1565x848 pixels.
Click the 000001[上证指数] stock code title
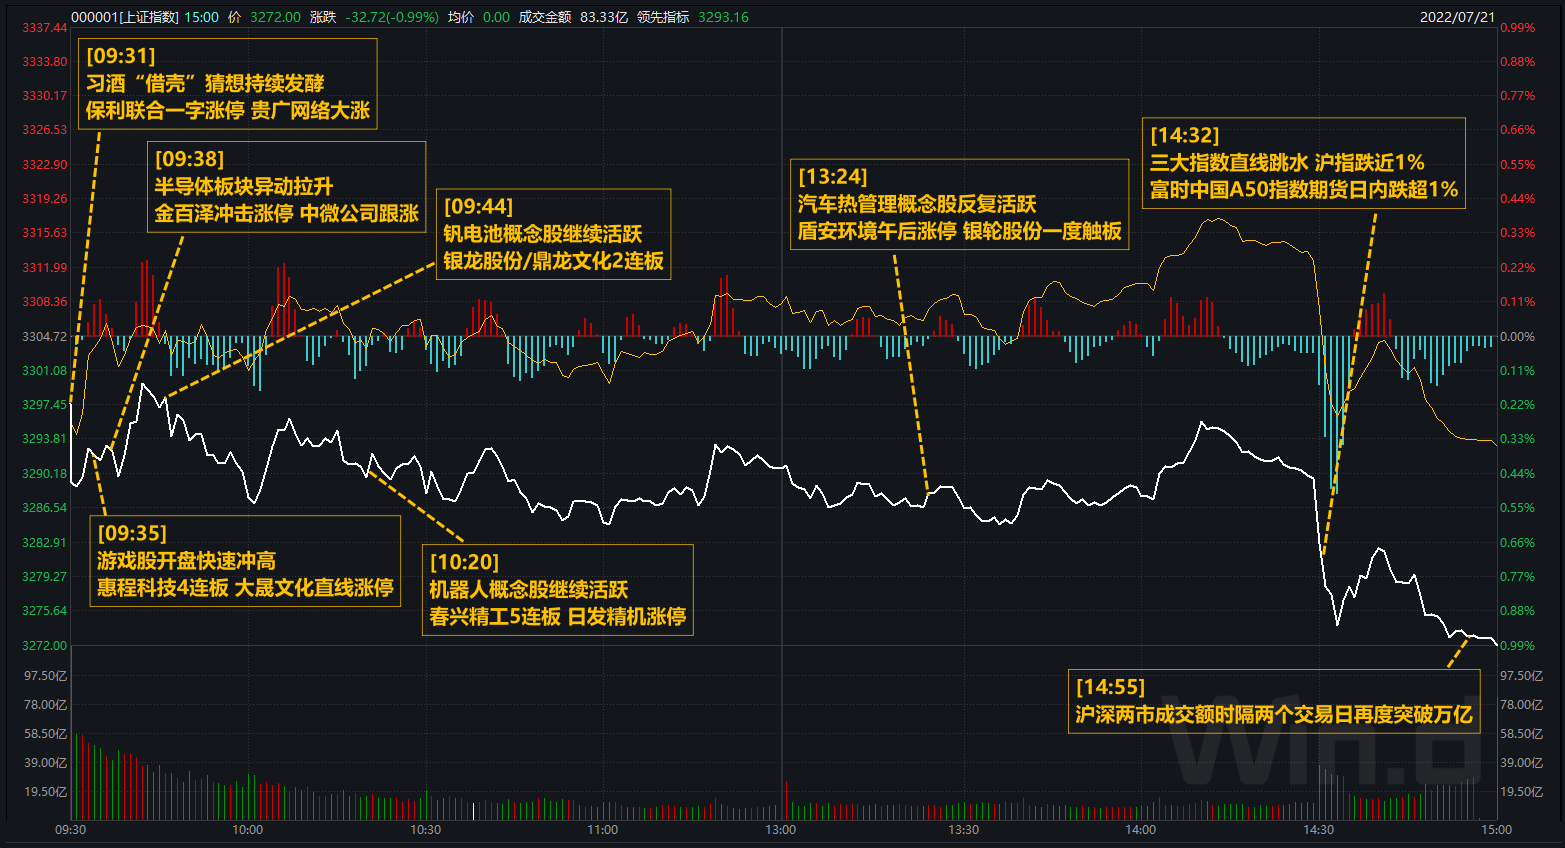(125, 17)
